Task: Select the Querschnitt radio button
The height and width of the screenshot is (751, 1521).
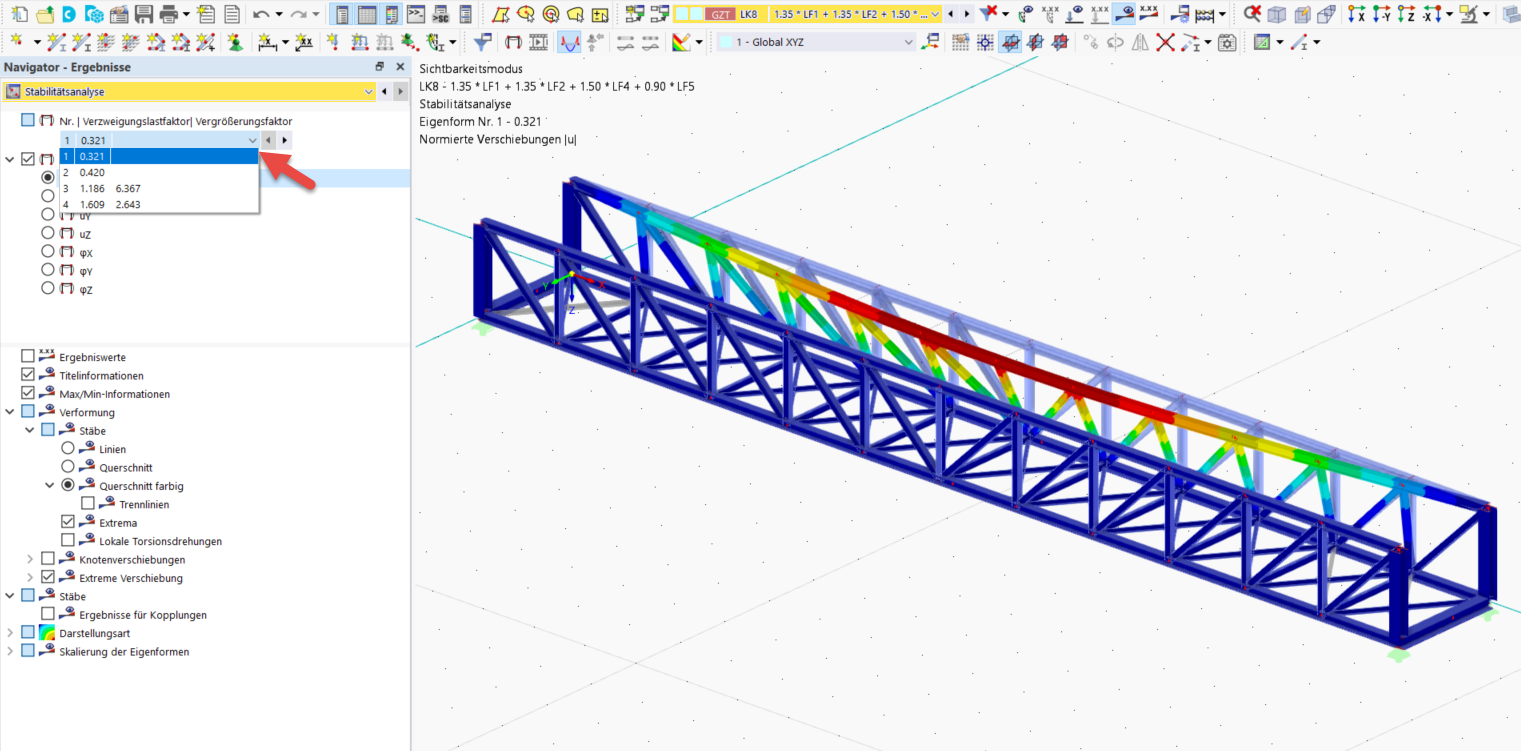Action: (x=68, y=467)
